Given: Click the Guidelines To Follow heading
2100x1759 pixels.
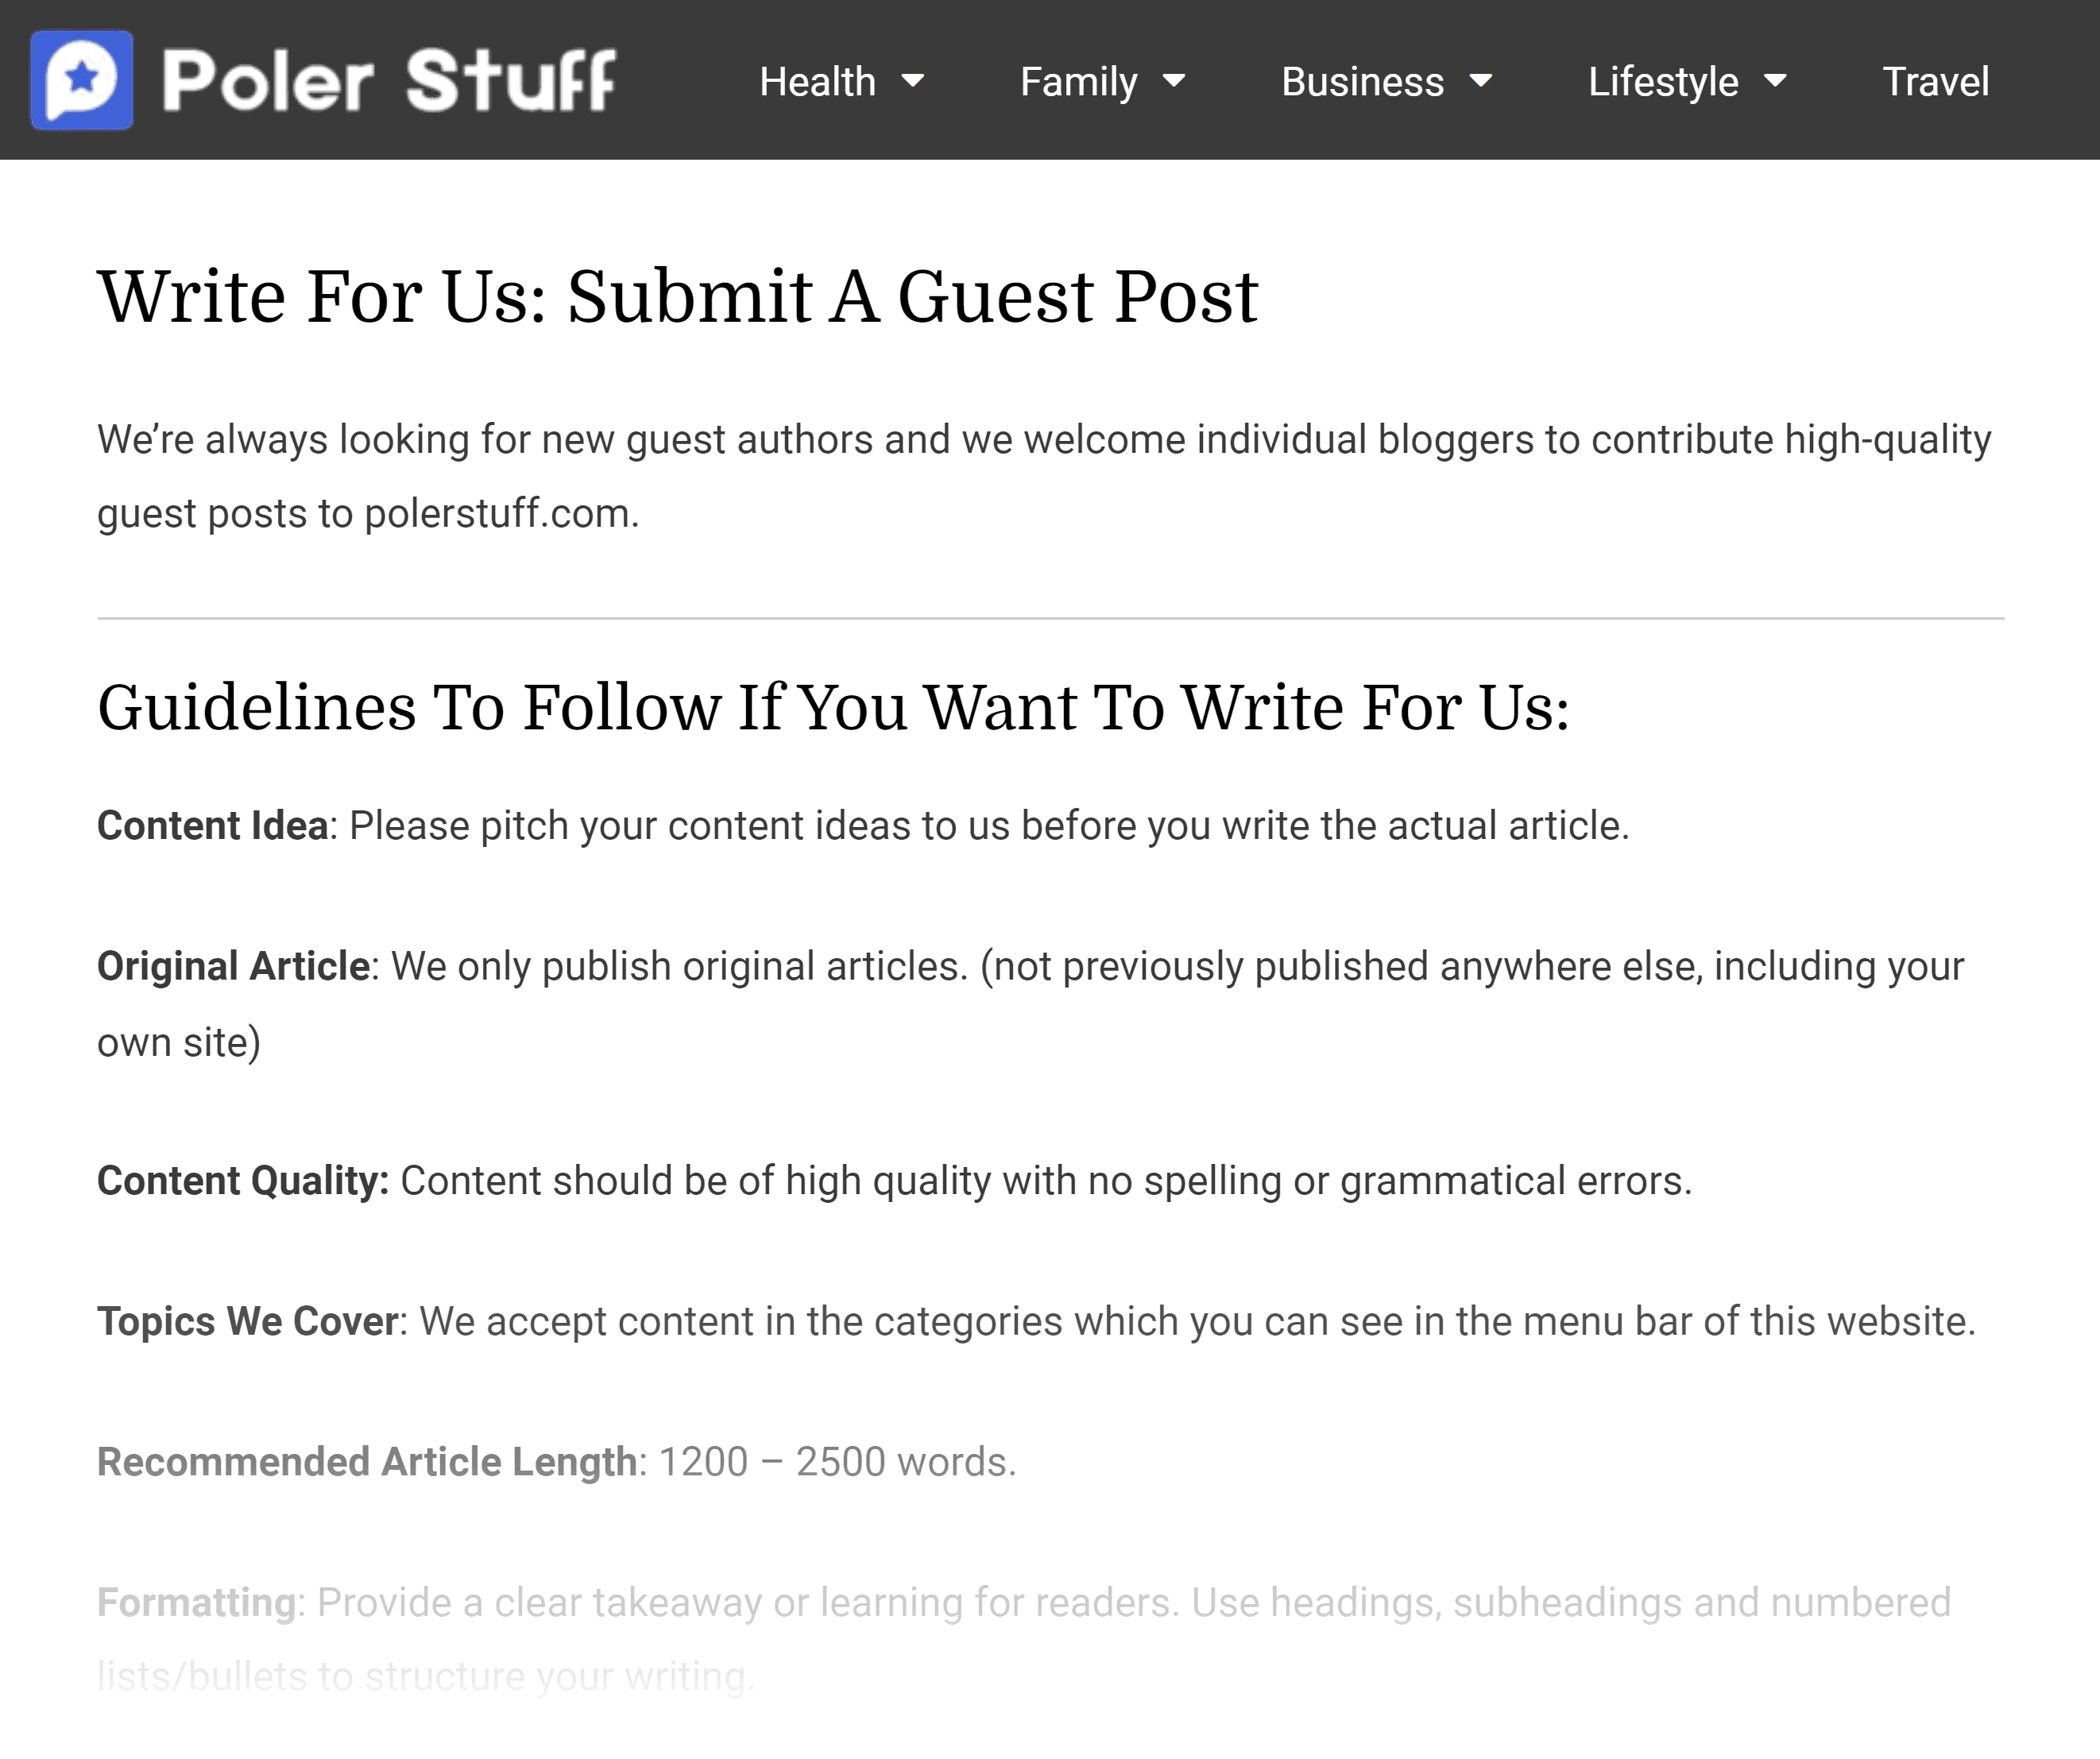Looking at the screenshot, I should pos(833,708).
